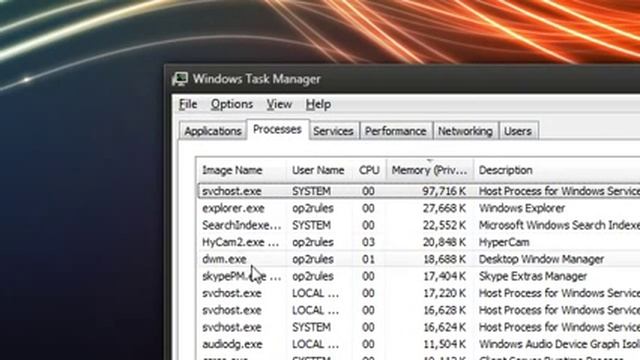640x360 pixels.
Task: Click the 27,668 K memory value
Action: 444,208
